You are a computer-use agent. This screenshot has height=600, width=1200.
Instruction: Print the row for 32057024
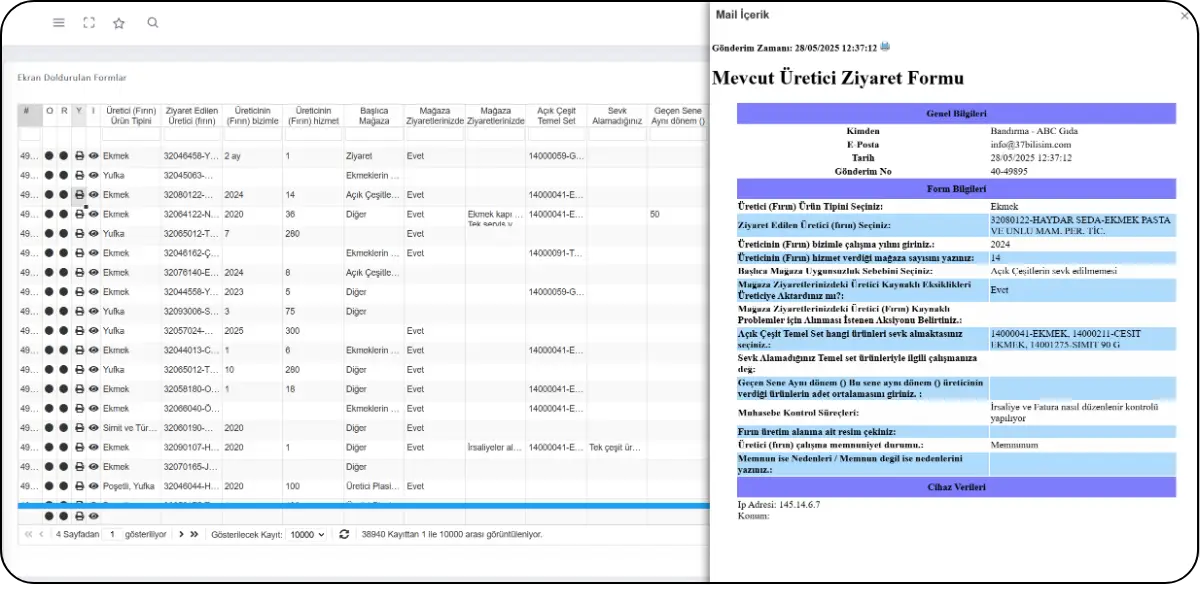click(x=79, y=331)
